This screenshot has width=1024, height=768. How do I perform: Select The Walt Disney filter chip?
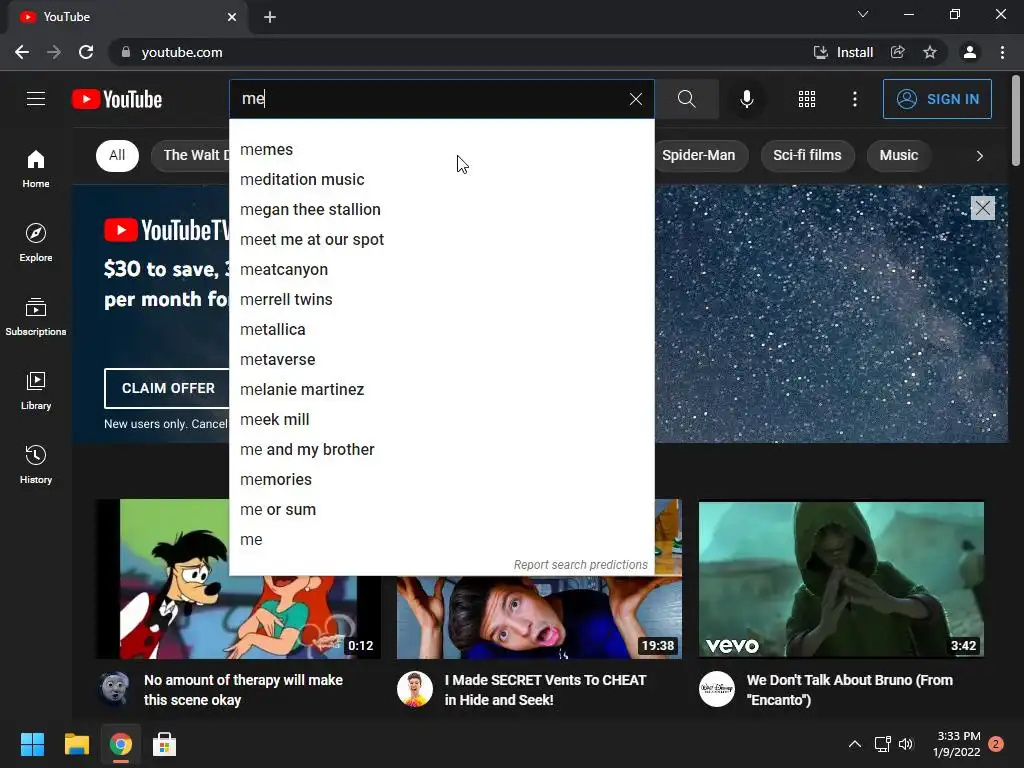(191, 155)
